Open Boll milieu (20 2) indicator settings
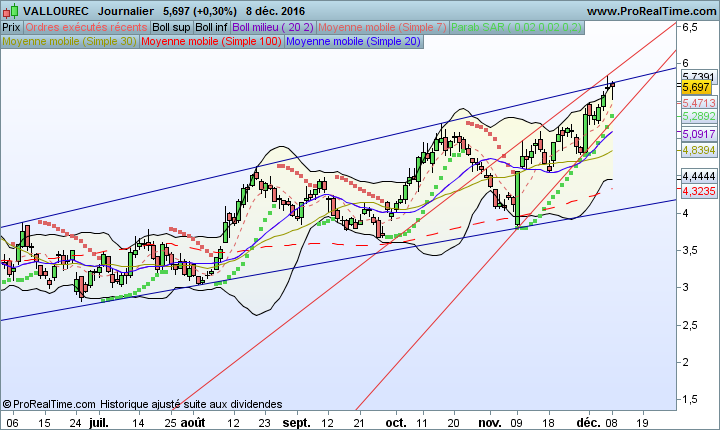Viewport: 720px width, 430px height. point(273,28)
